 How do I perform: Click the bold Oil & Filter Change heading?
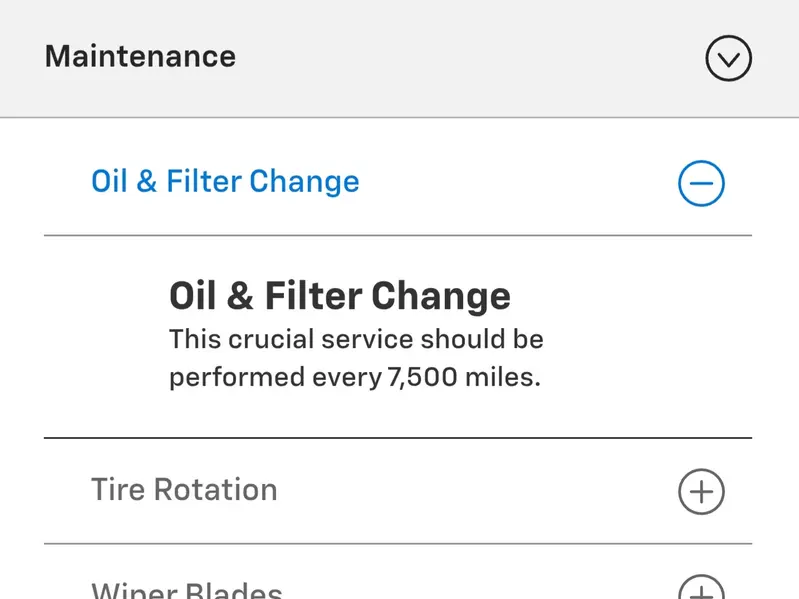click(x=340, y=296)
